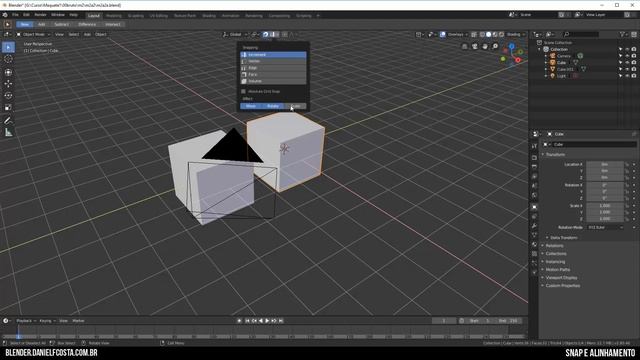Toggle Light render visibility camera icon
The image size is (640, 360).
[634, 76]
